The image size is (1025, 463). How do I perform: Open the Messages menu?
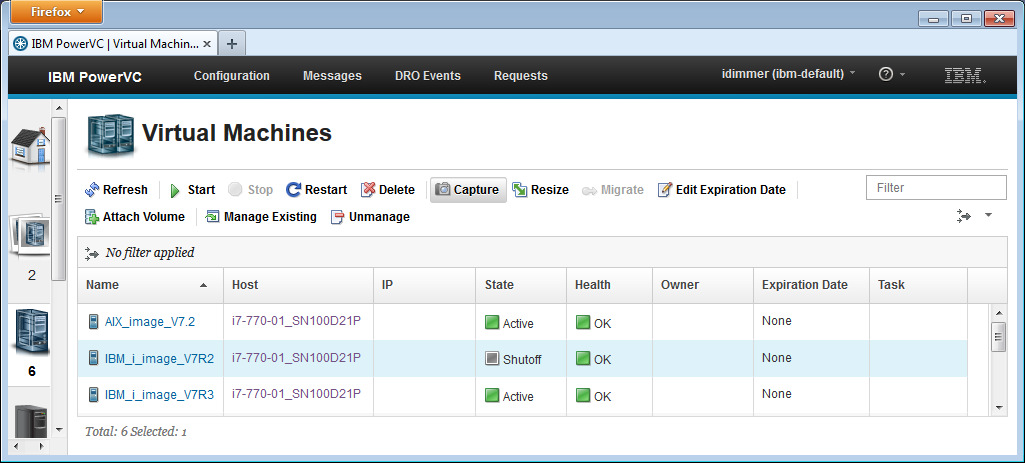pyautogui.click(x=332, y=76)
